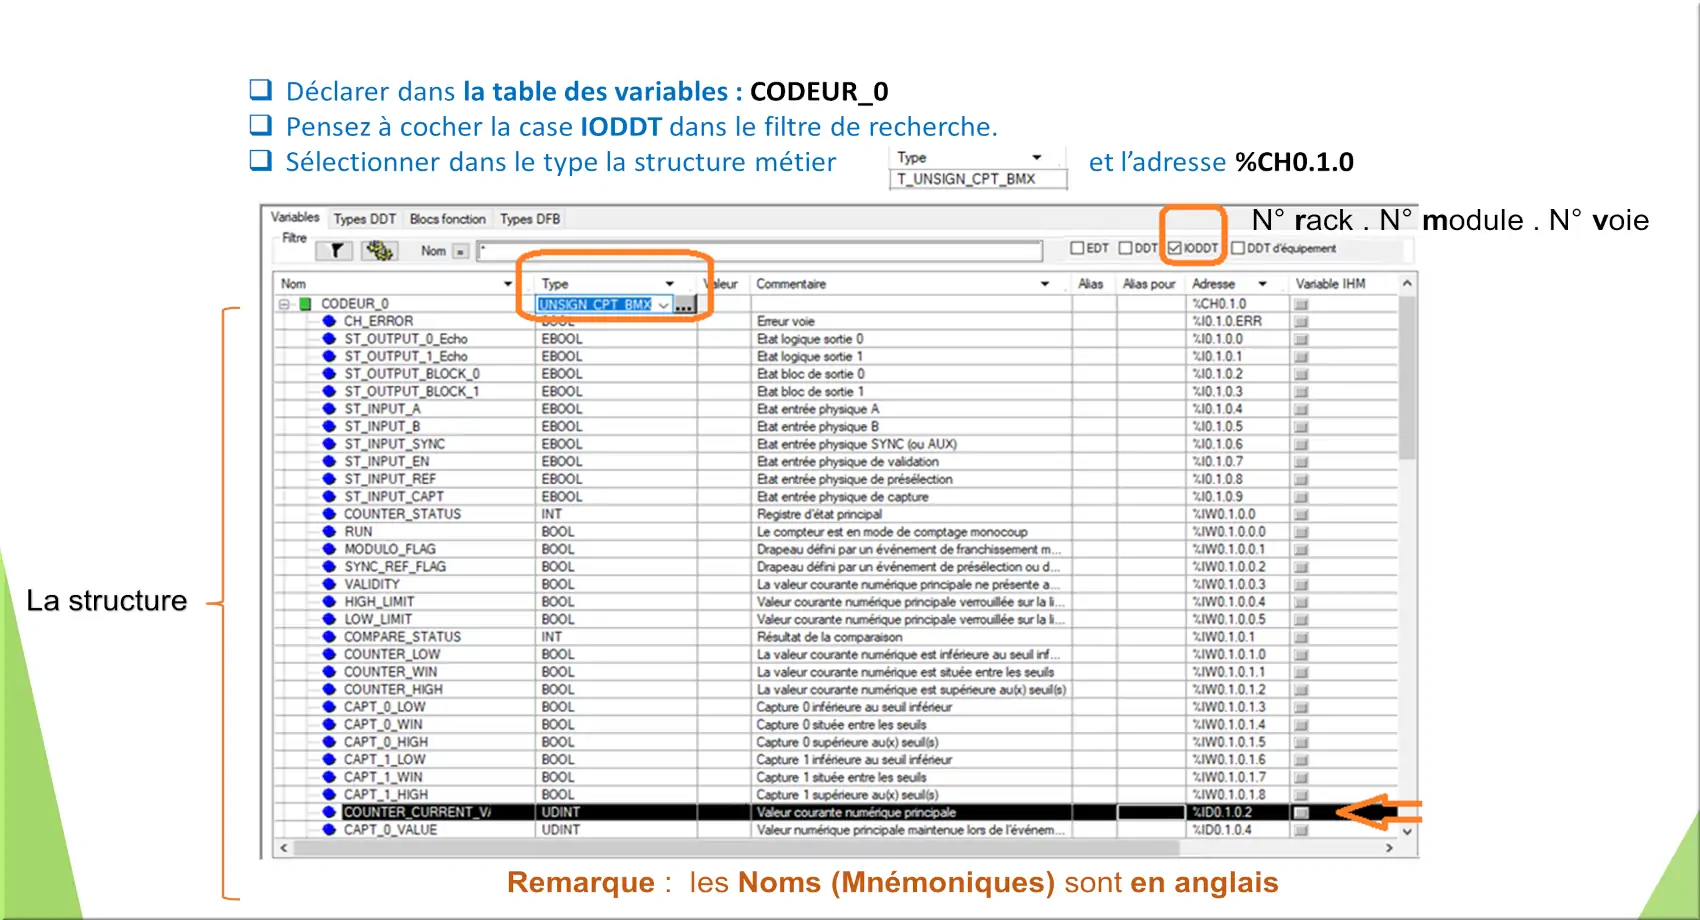Click the Alias pour column header
1700x920 pixels.
coord(1149,284)
